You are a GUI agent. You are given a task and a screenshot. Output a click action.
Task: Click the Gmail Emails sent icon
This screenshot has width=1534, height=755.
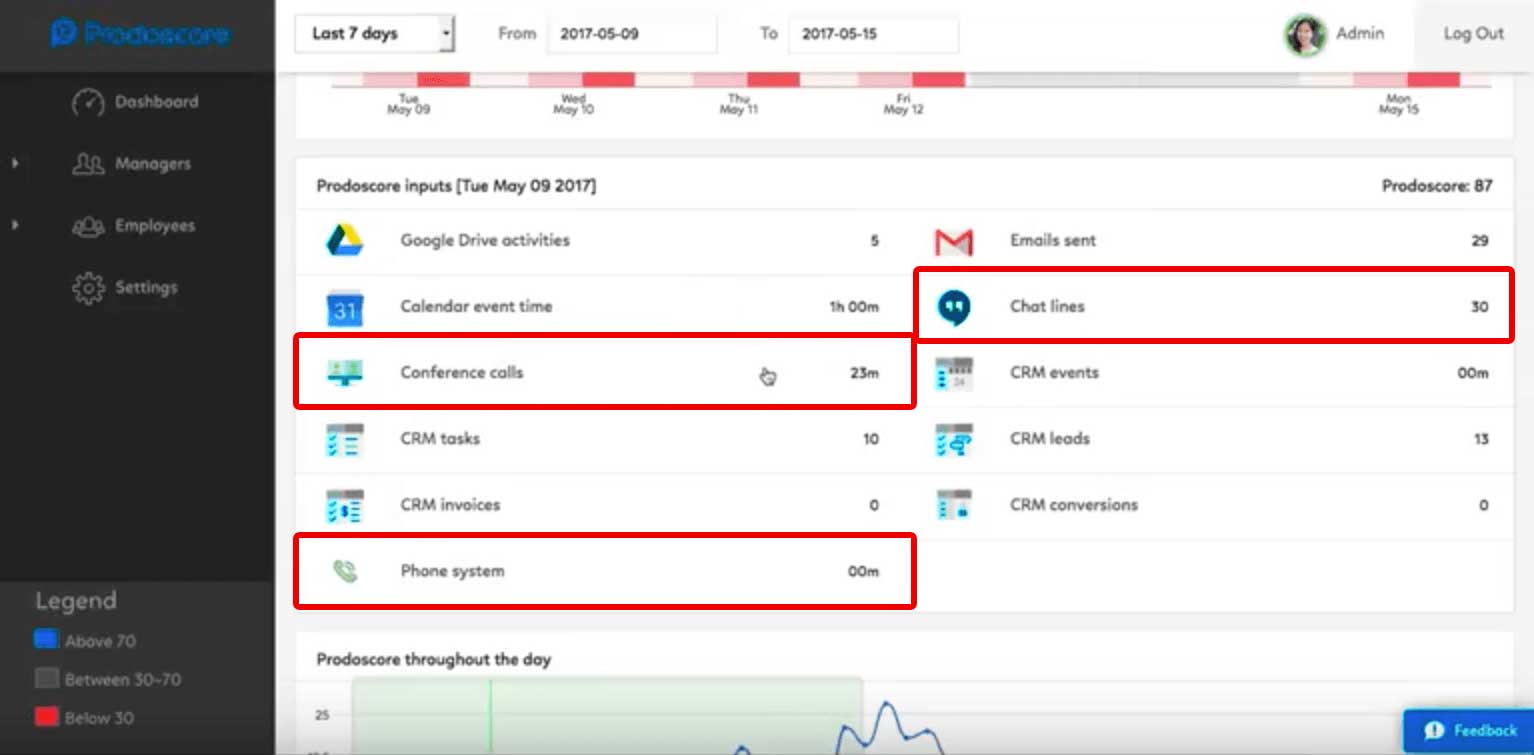[x=953, y=241]
